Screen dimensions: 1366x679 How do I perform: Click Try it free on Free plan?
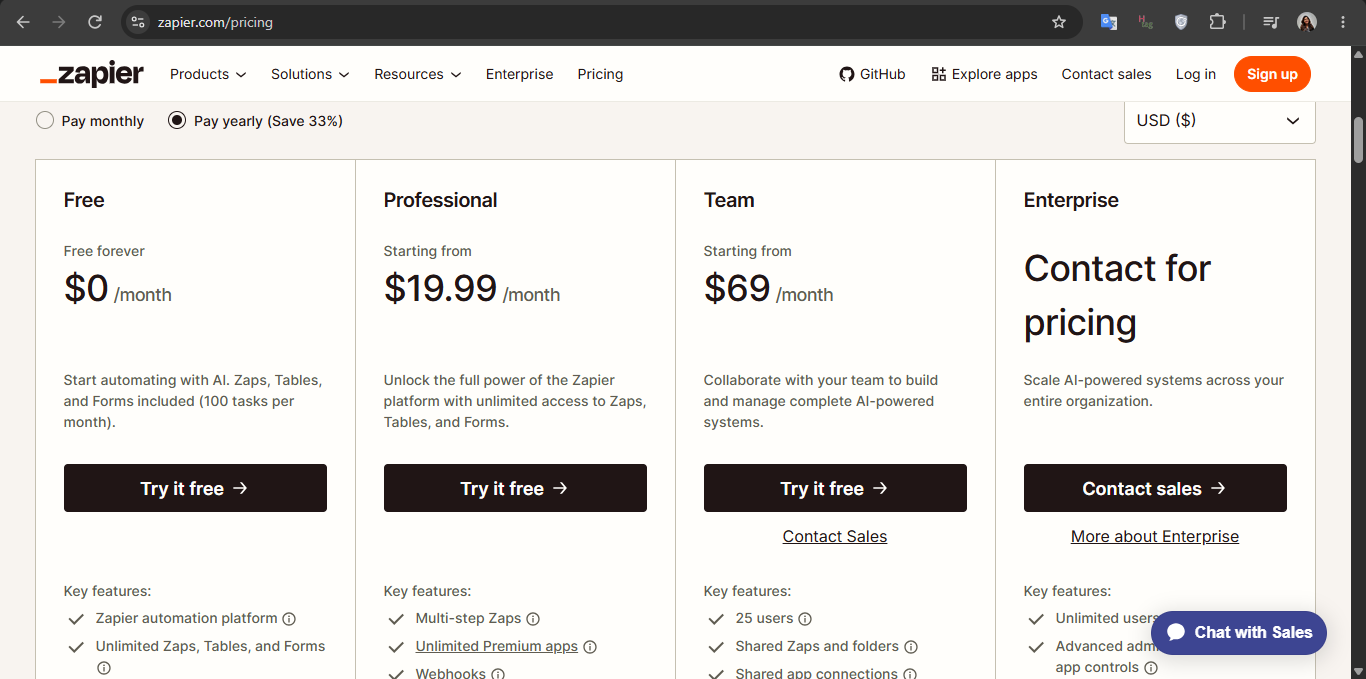pos(195,488)
